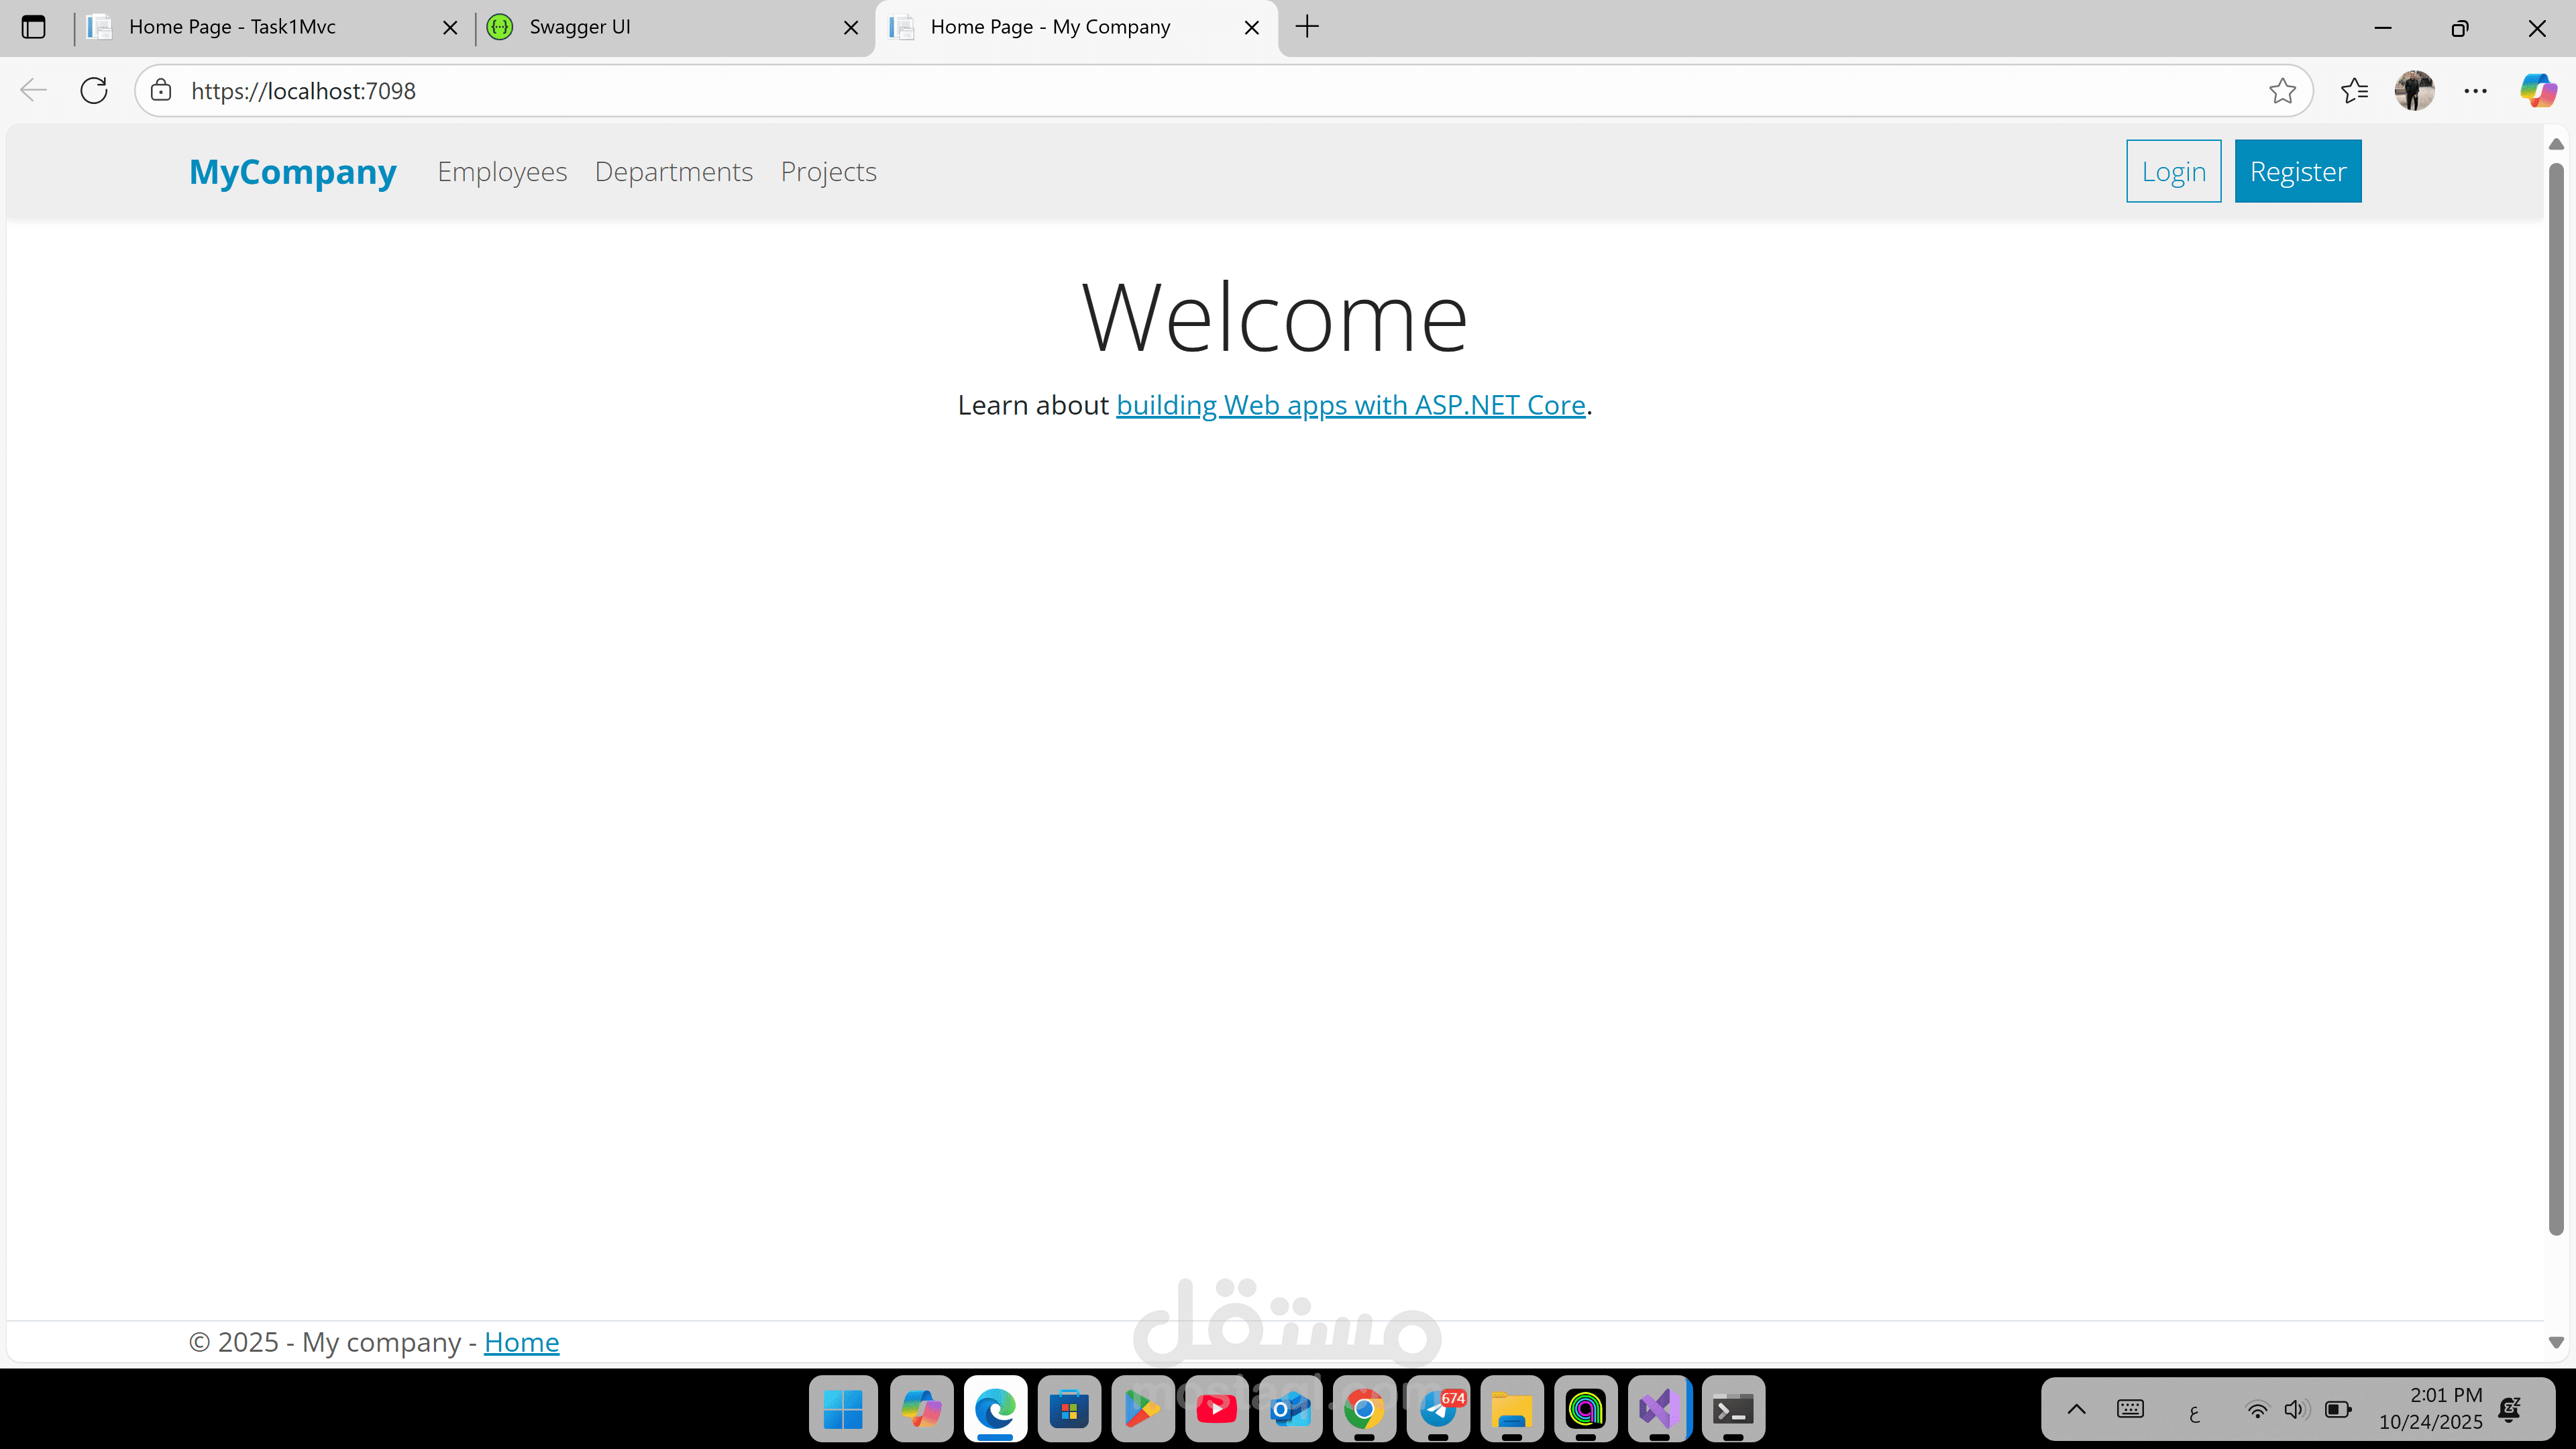
Task: Switch to Microsoft Edge in taskbar
Action: [995, 1409]
